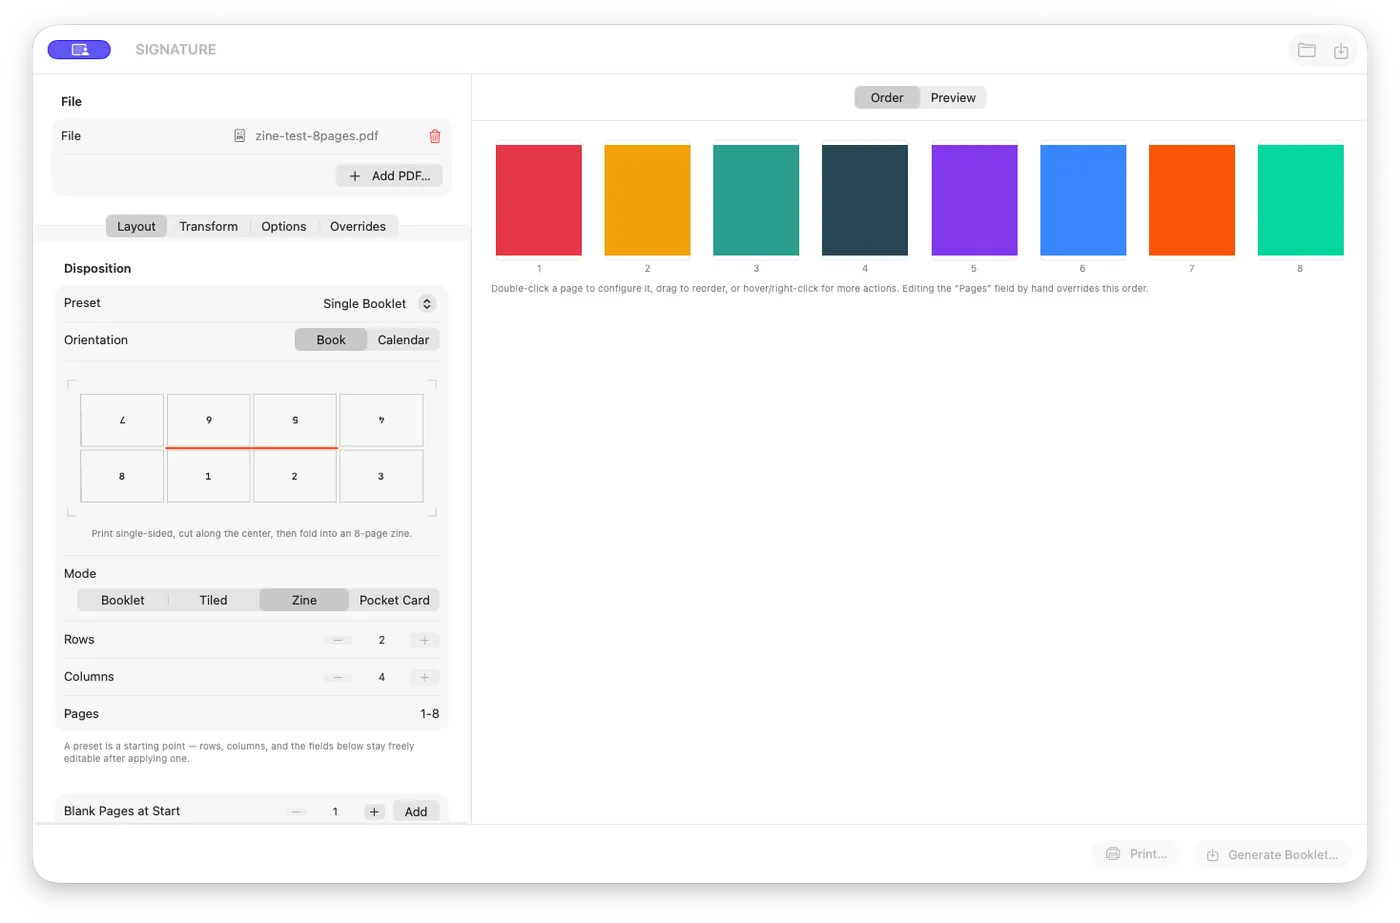Decrease the Columns value
The height and width of the screenshot is (923, 1400).
pos(338,677)
